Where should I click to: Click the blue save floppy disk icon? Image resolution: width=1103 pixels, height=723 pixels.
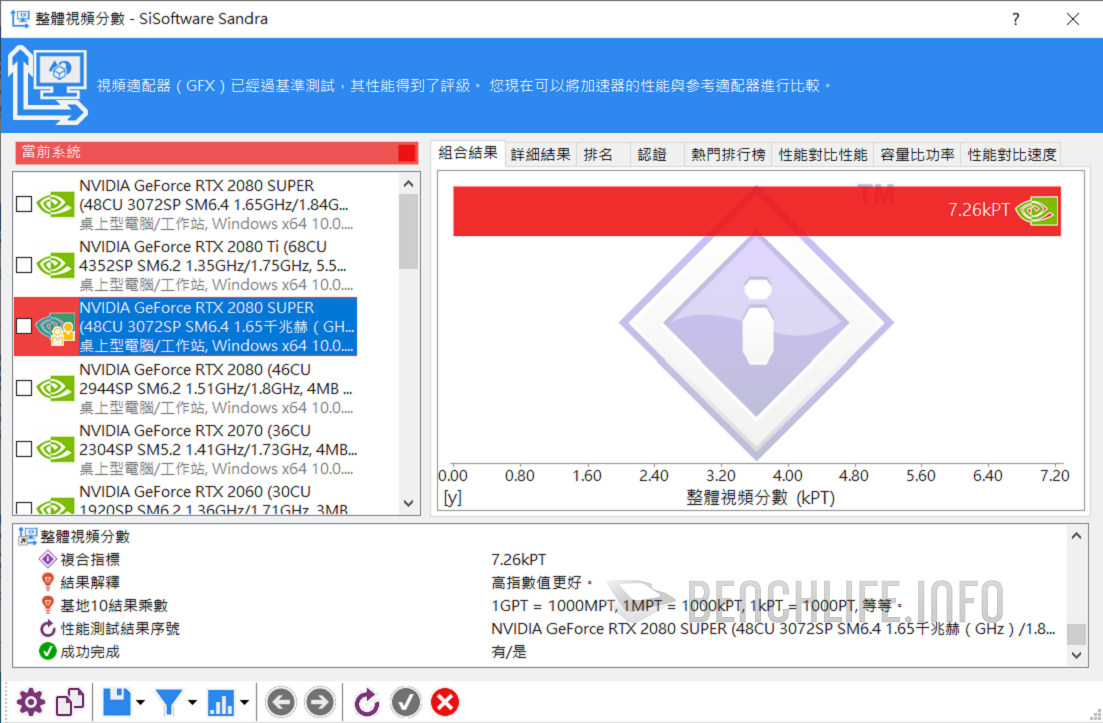tap(117, 702)
